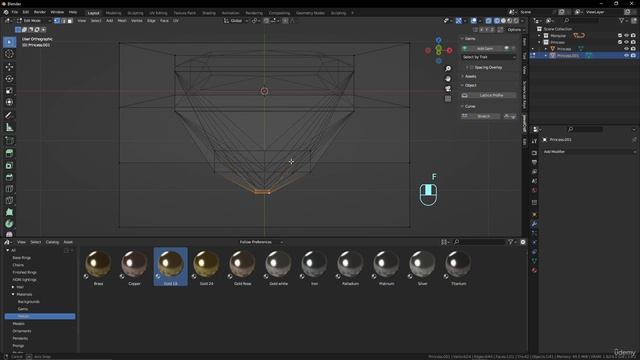Select the Platinum material asset
Screen dimensions: 640x360
(386, 267)
